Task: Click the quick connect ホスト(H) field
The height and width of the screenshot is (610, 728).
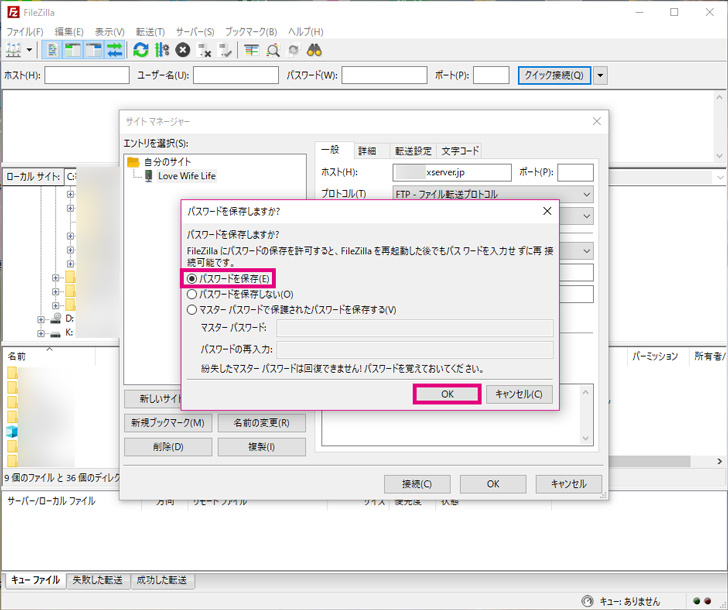Action: tap(87, 75)
